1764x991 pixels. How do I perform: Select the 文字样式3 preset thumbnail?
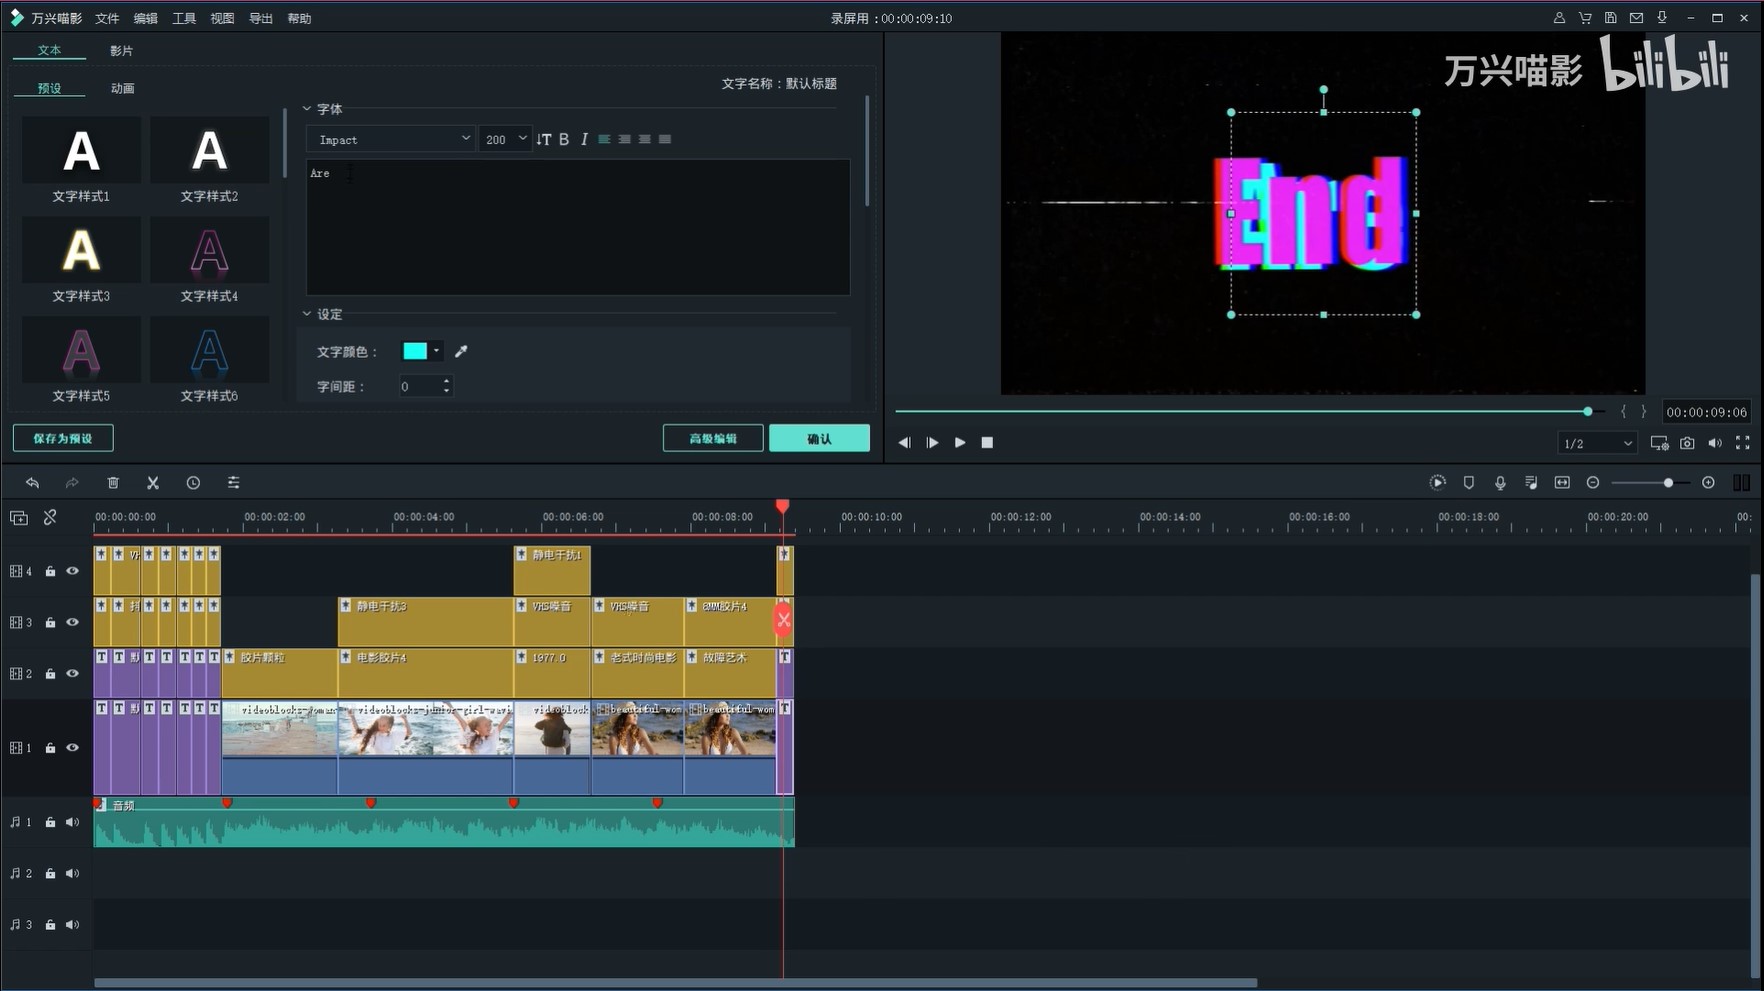click(81, 251)
